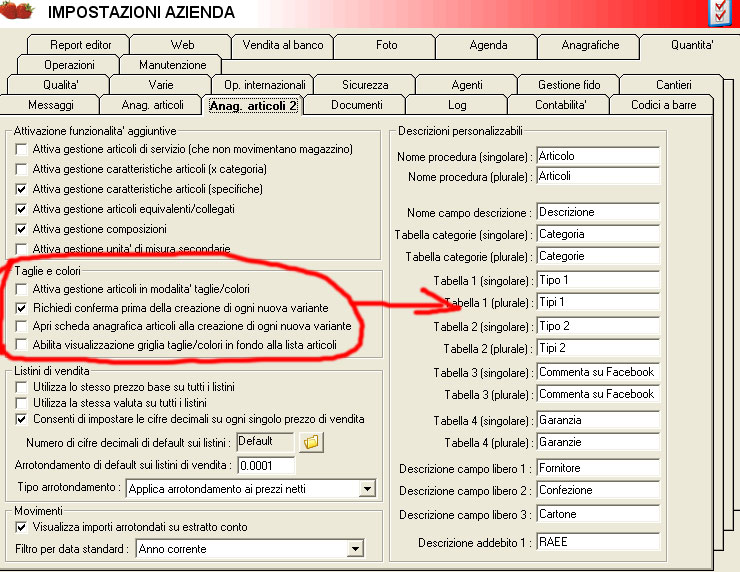
Task: Open the Contabilita' tab
Action: 560,105
